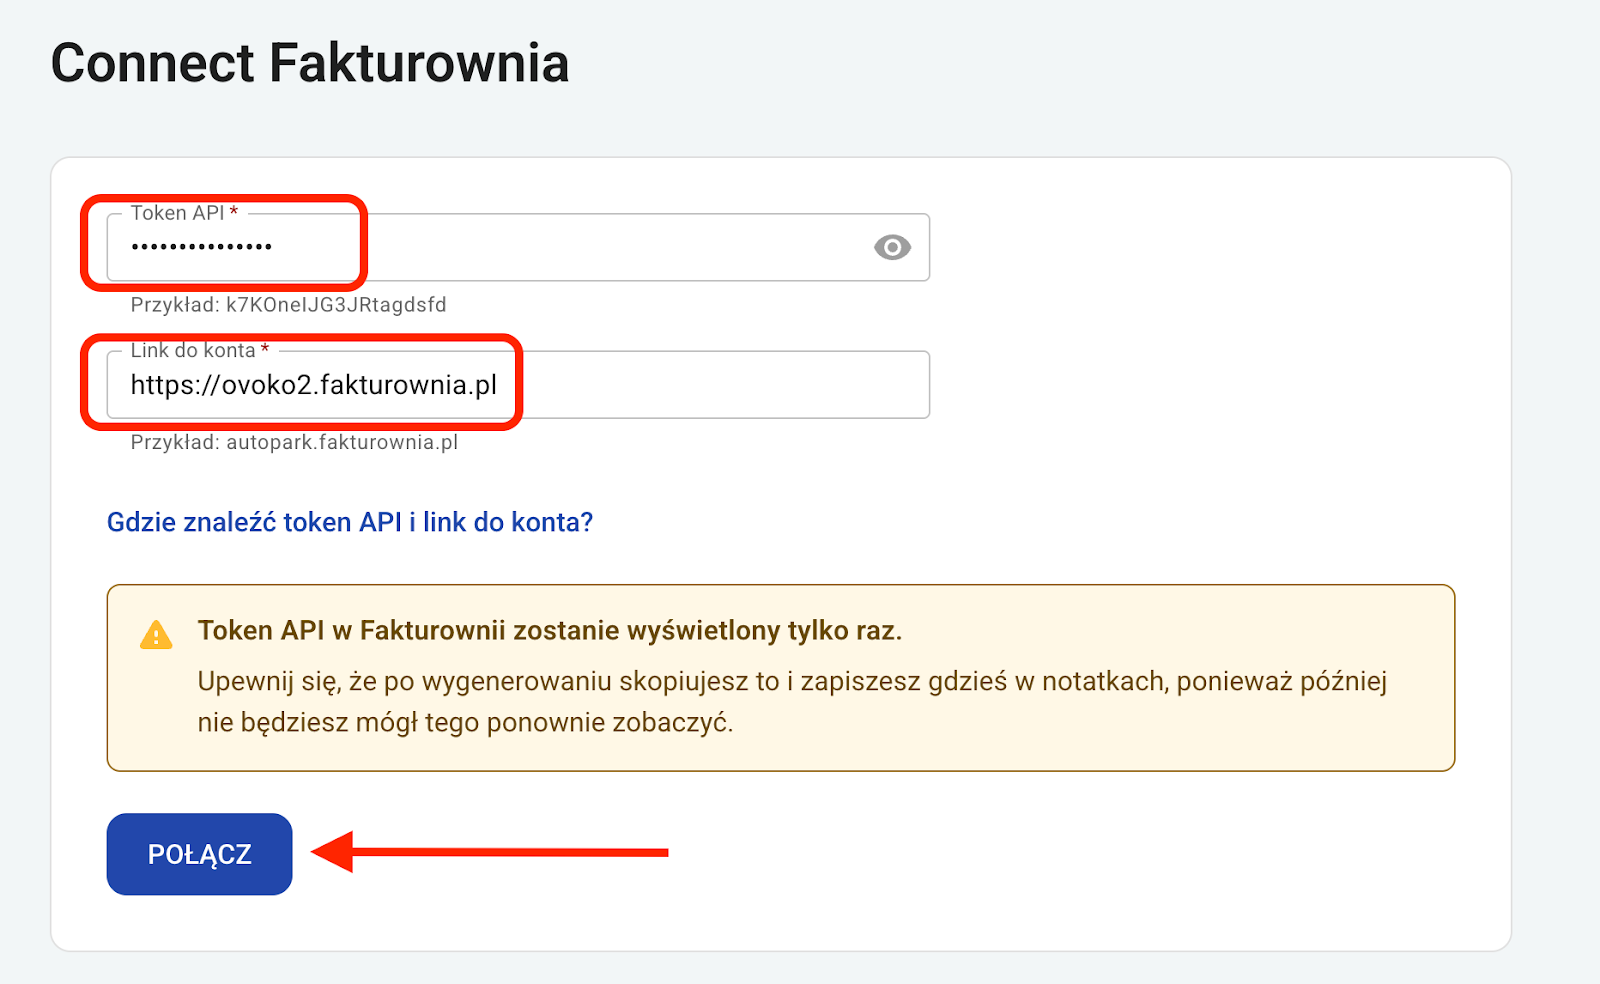Click the "Link do konta" field label
The width and height of the screenshot is (1600, 984).
click(193, 350)
